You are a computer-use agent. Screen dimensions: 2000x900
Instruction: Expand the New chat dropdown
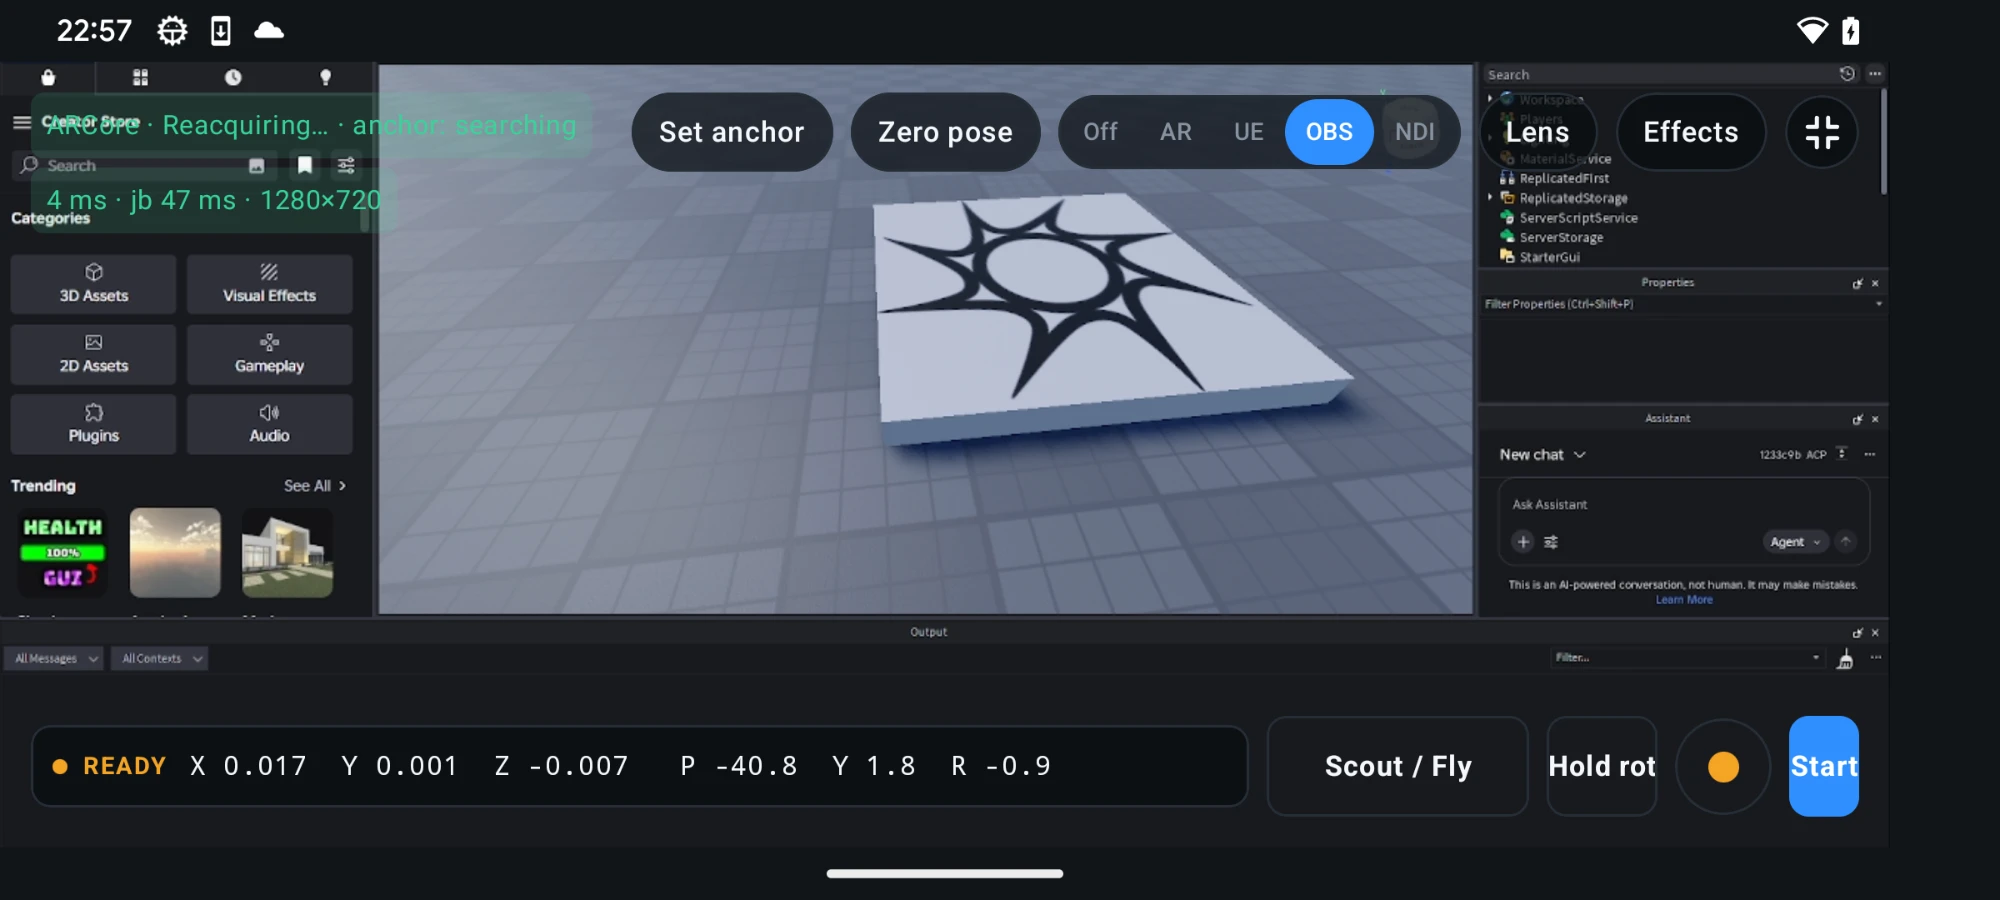point(1542,455)
